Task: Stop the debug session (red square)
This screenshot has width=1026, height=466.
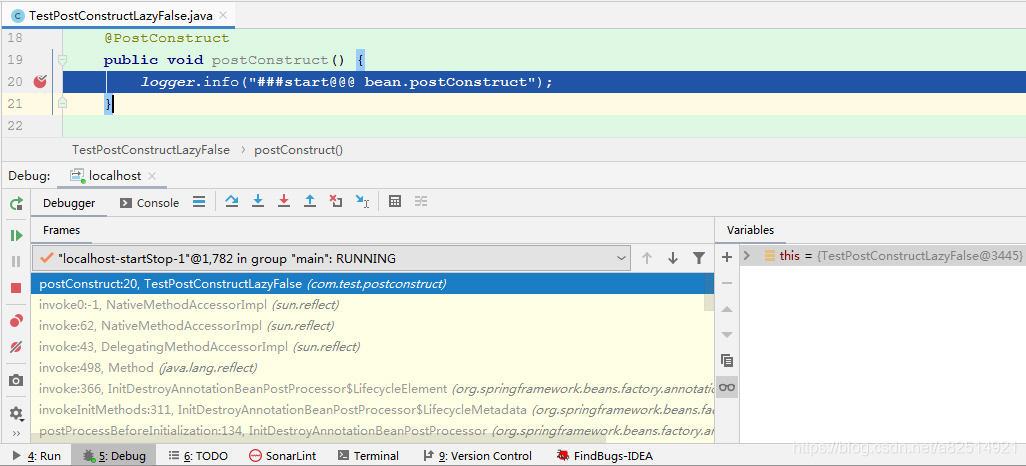Action: click(16, 288)
